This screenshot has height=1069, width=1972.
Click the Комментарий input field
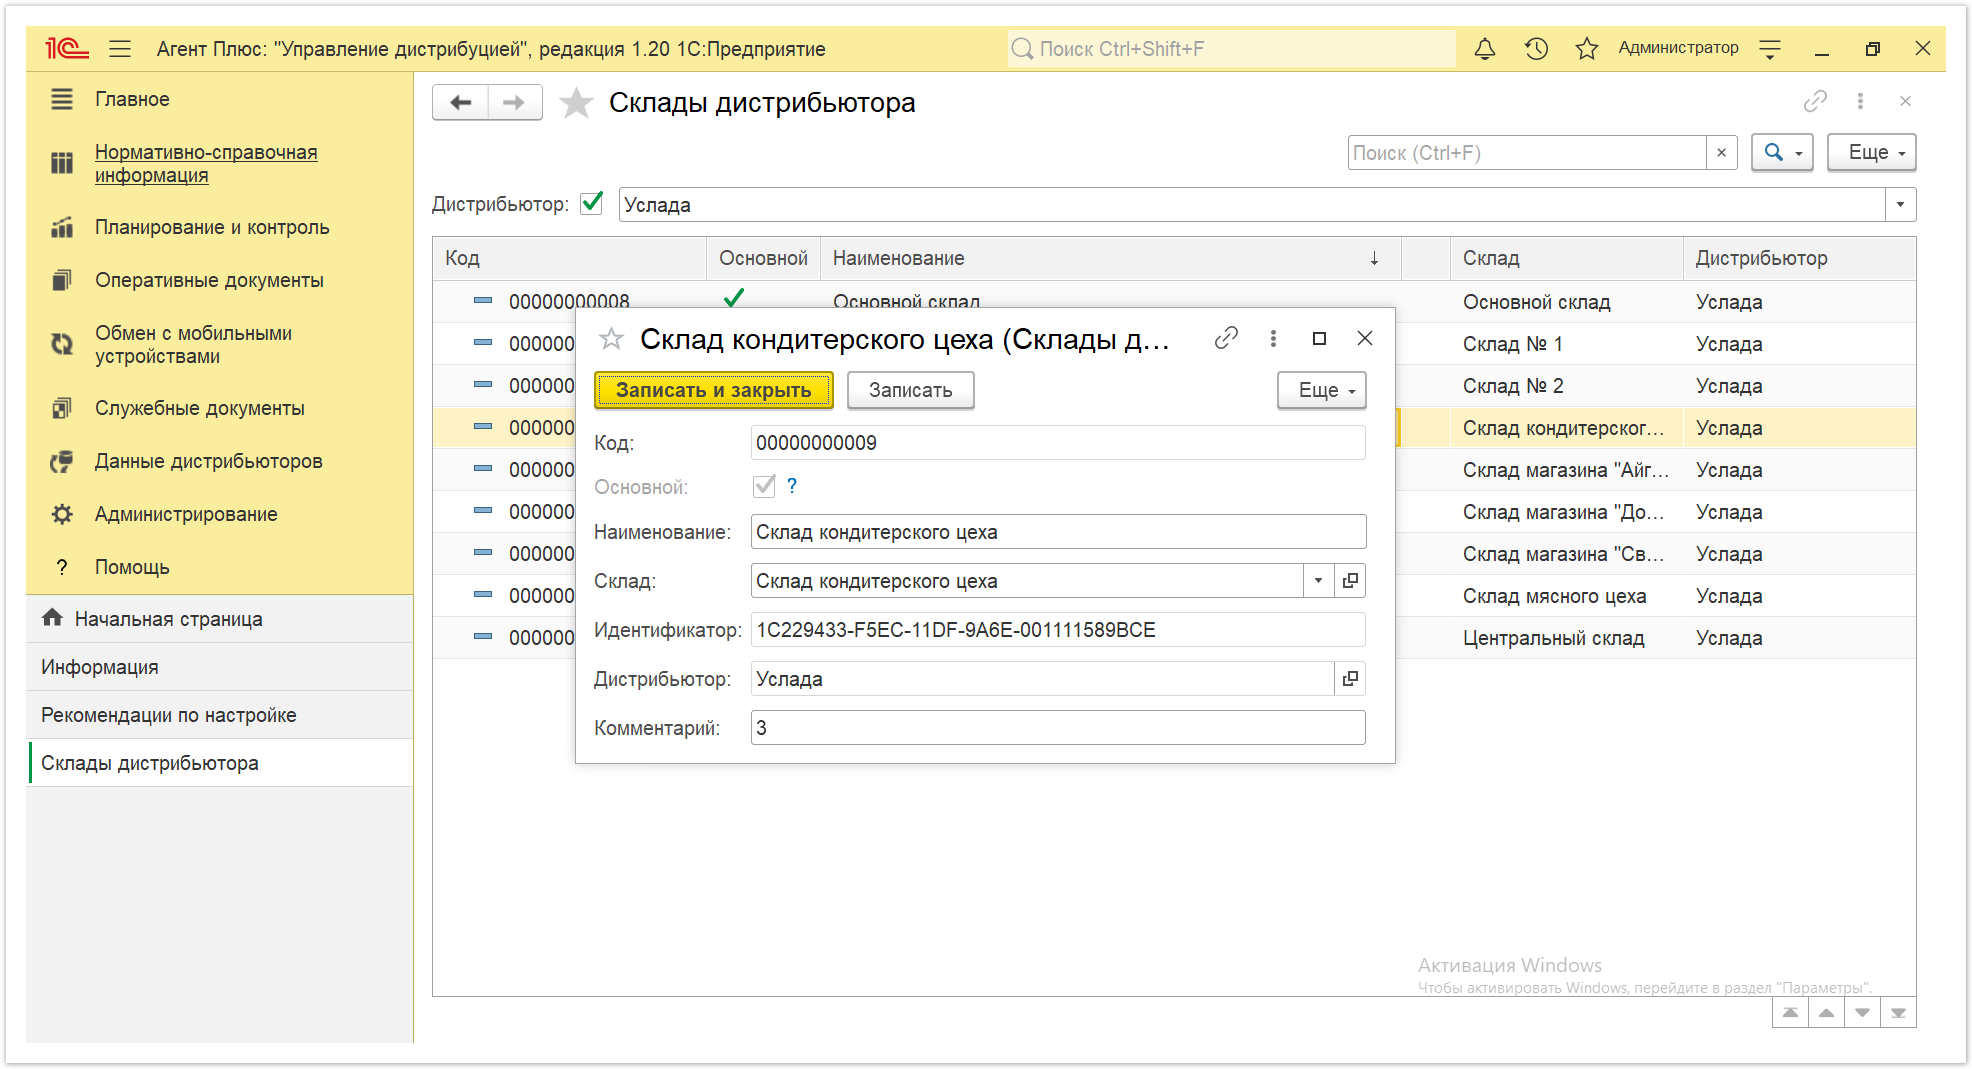[1058, 728]
